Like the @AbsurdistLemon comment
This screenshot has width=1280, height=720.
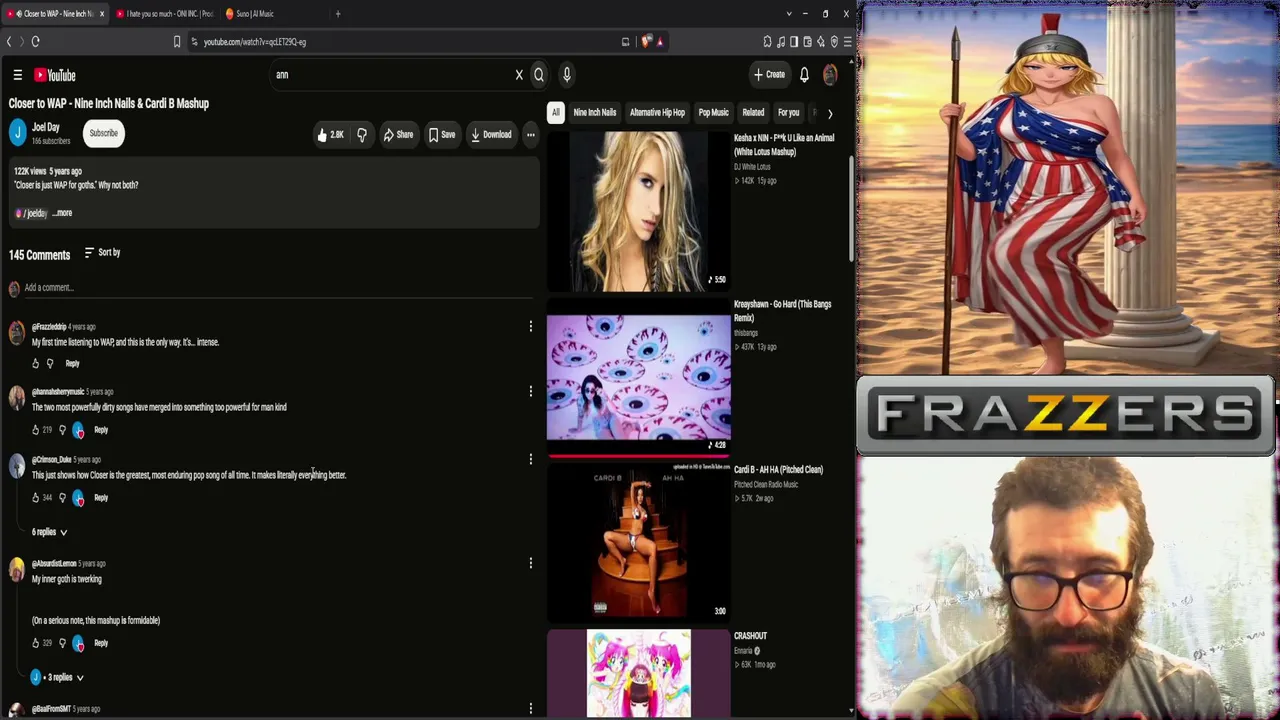(35, 643)
